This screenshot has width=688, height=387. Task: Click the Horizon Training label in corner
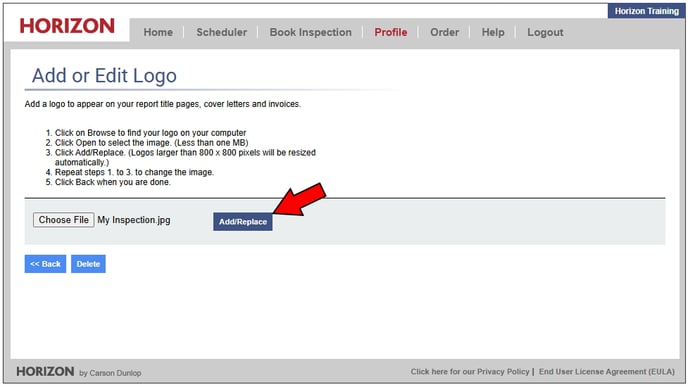(x=646, y=11)
